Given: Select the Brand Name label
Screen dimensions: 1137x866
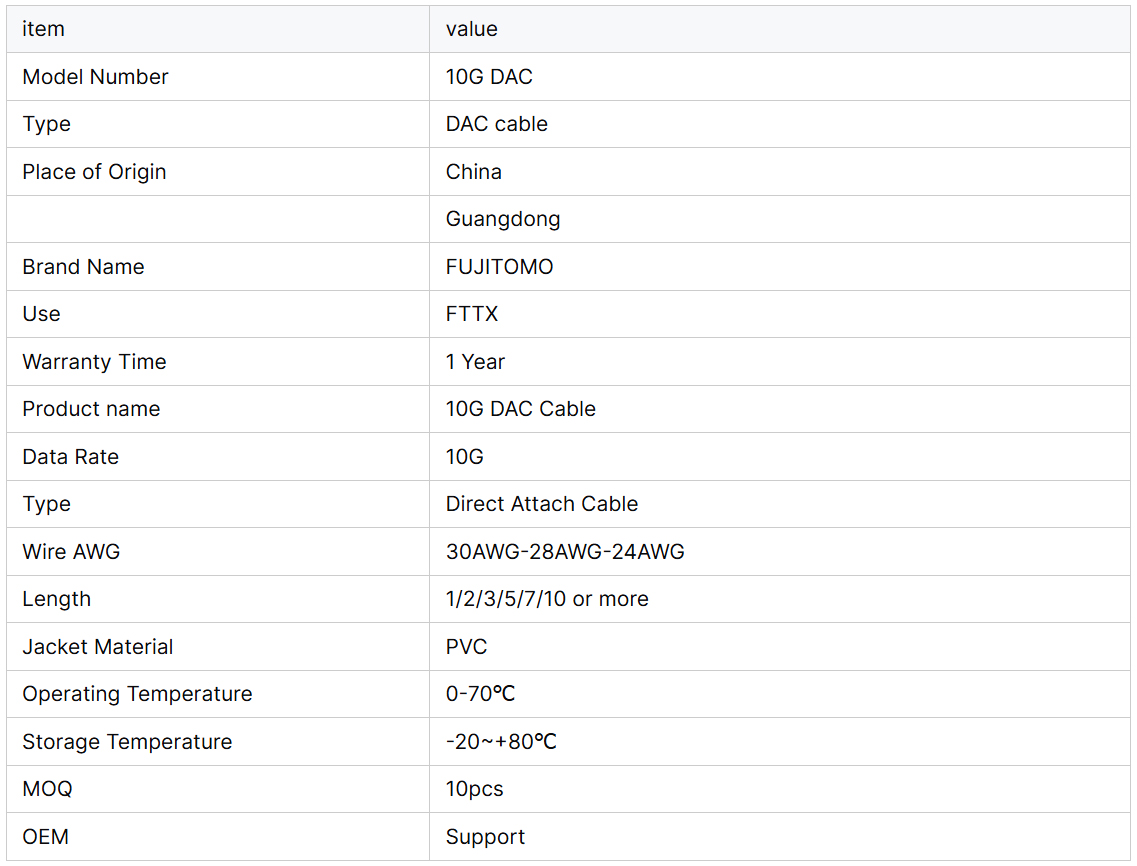Looking at the screenshot, I should click(84, 267).
